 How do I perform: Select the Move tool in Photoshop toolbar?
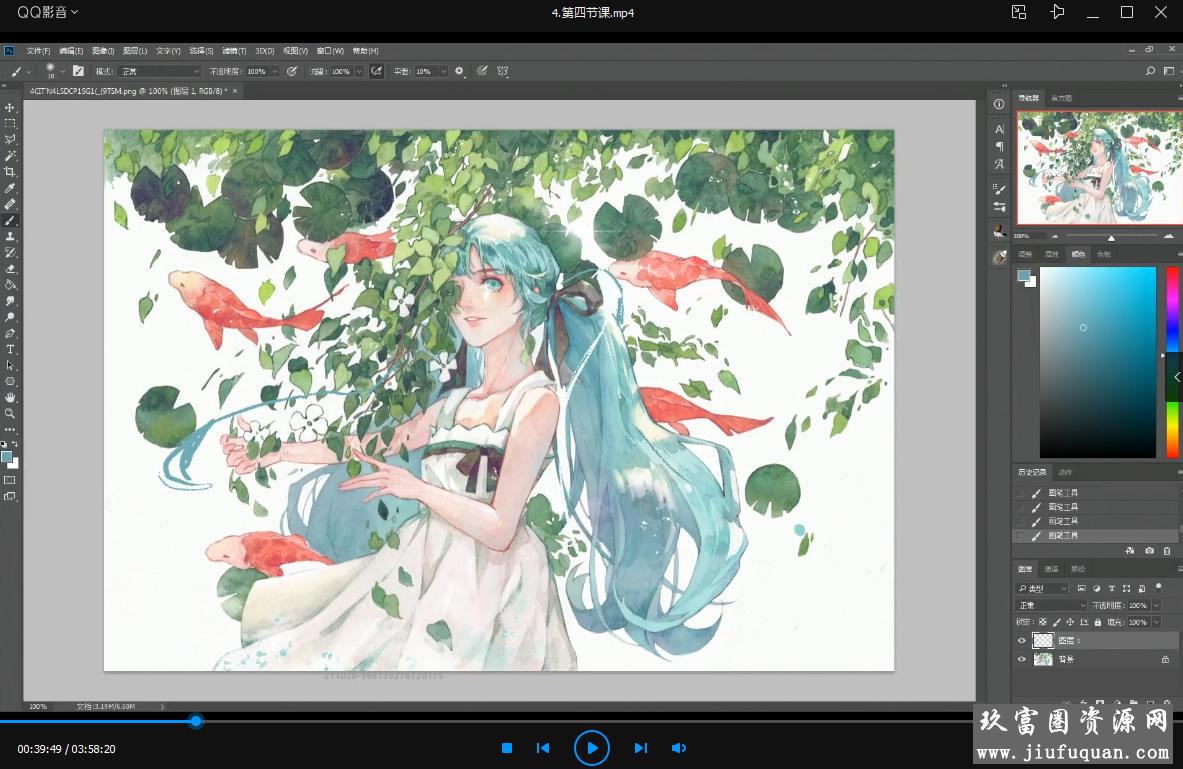pyautogui.click(x=10, y=107)
